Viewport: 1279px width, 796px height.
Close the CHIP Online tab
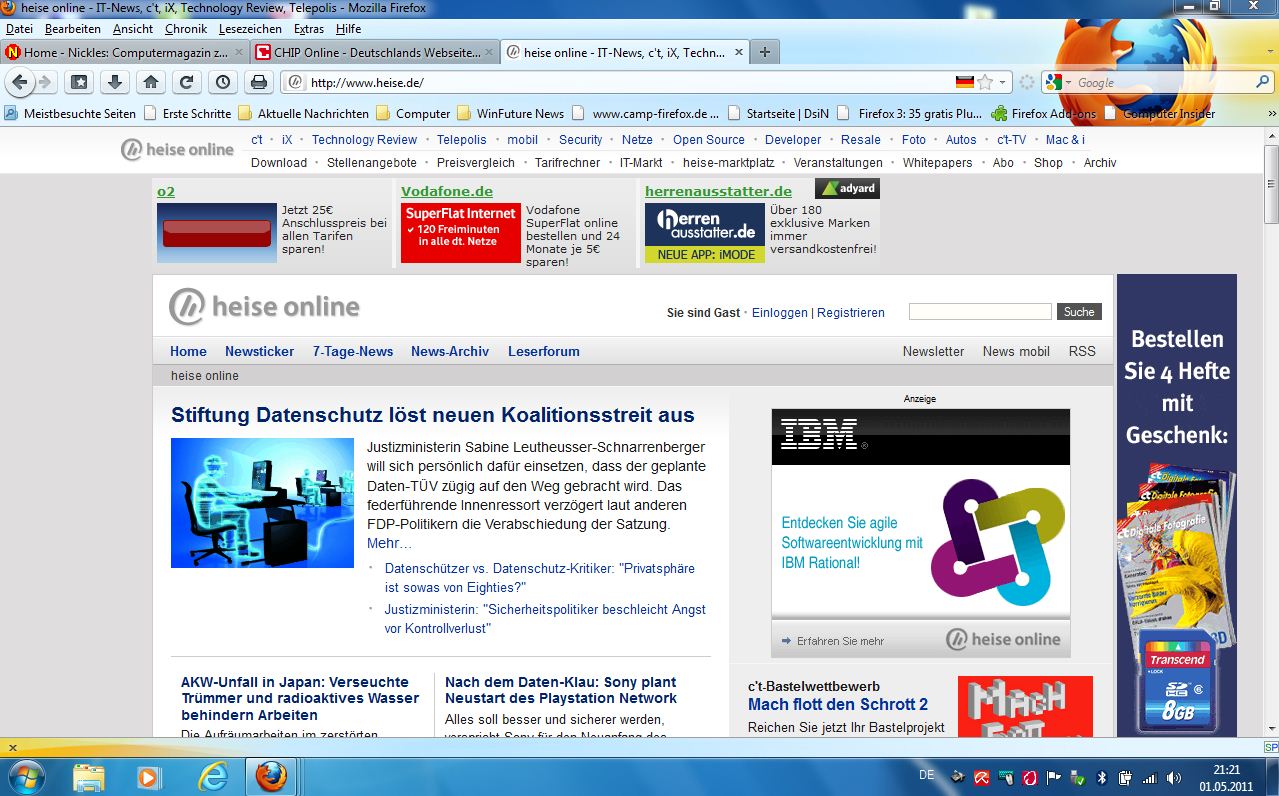point(488,52)
